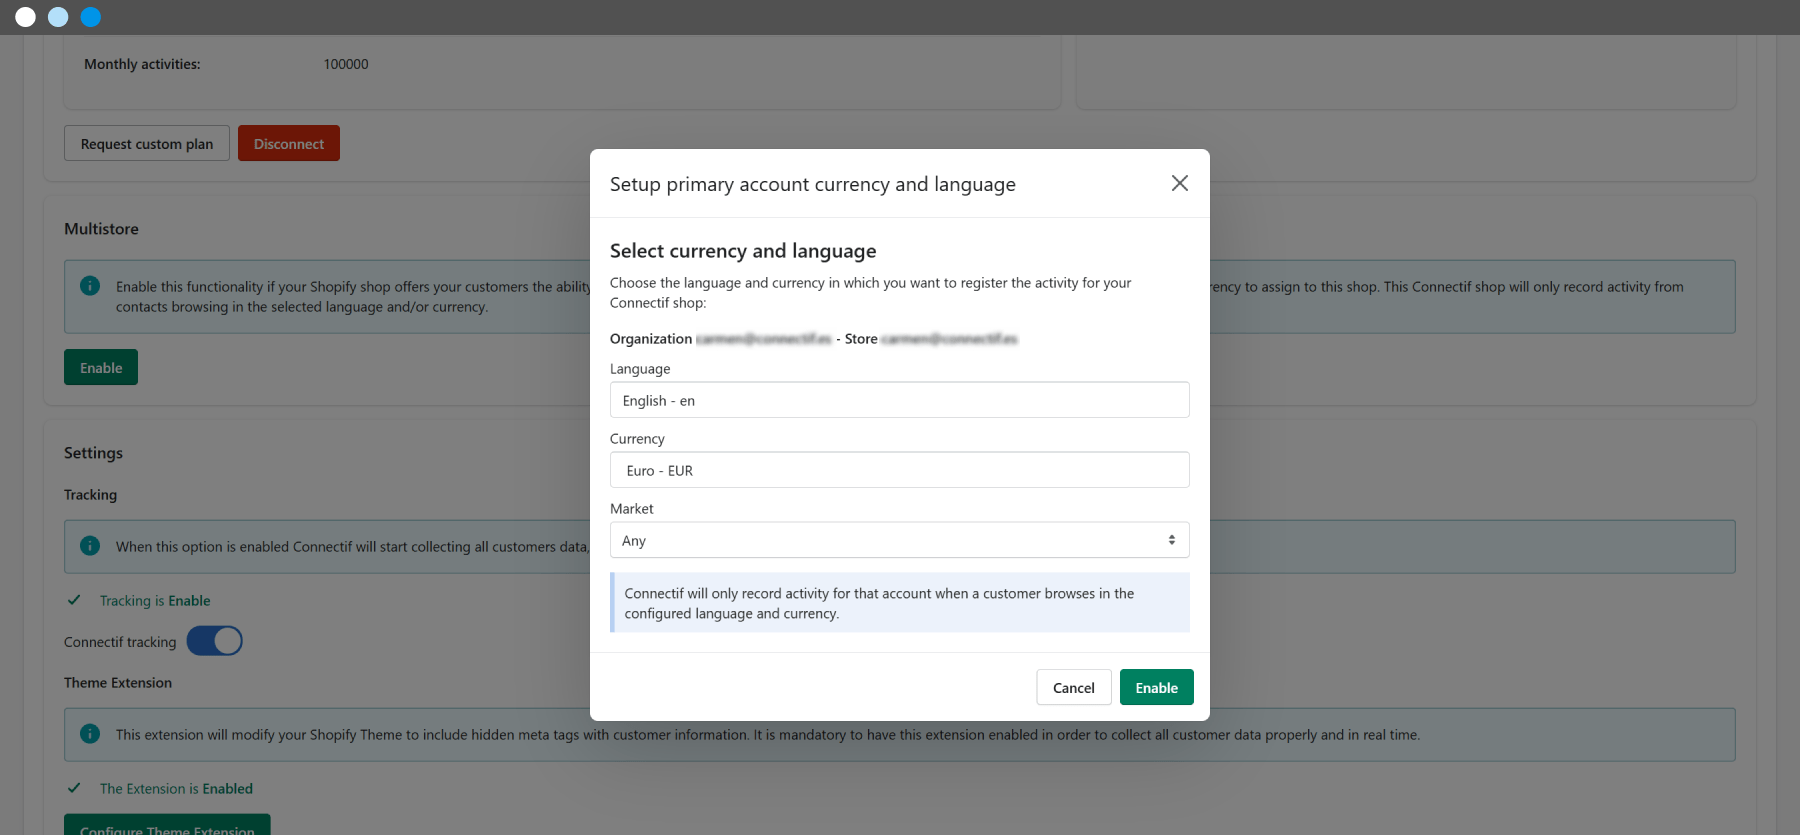Click the Market dropdown arrows
The image size is (1800, 835).
[1172, 540]
